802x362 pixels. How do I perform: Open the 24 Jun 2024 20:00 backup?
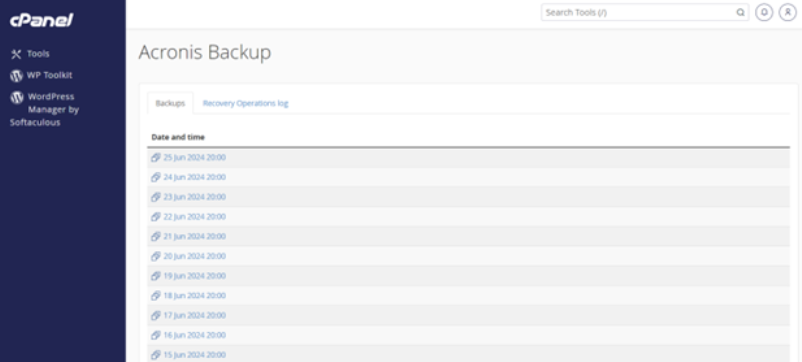coord(194,177)
